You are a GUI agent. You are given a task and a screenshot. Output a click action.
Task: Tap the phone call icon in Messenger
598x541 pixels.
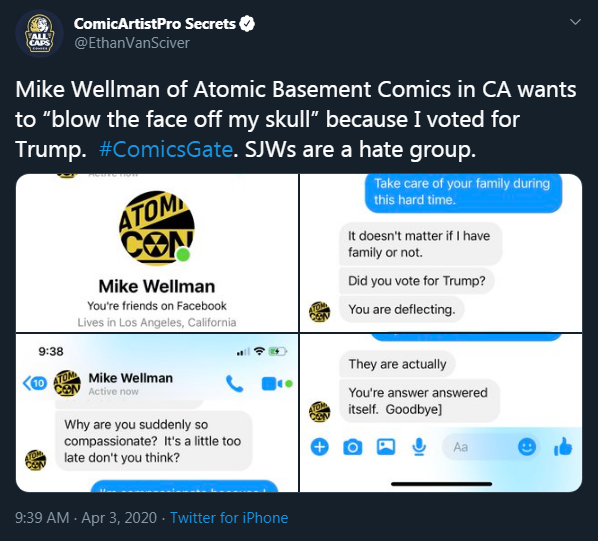point(234,384)
